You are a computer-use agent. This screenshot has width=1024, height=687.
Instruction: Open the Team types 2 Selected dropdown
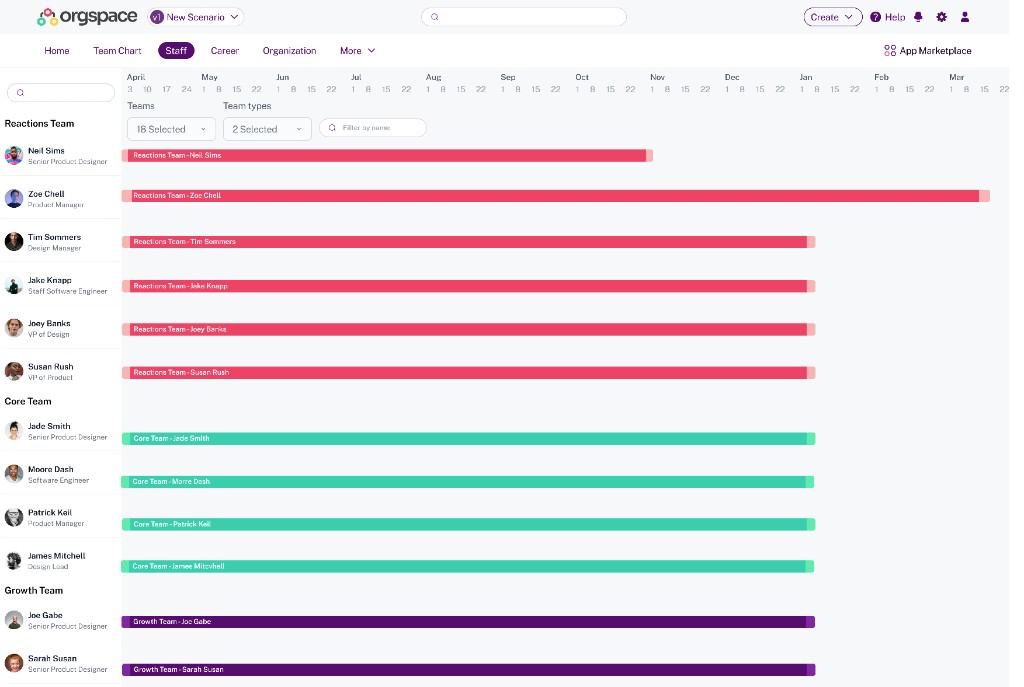pyautogui.click(x=267, y=129)
